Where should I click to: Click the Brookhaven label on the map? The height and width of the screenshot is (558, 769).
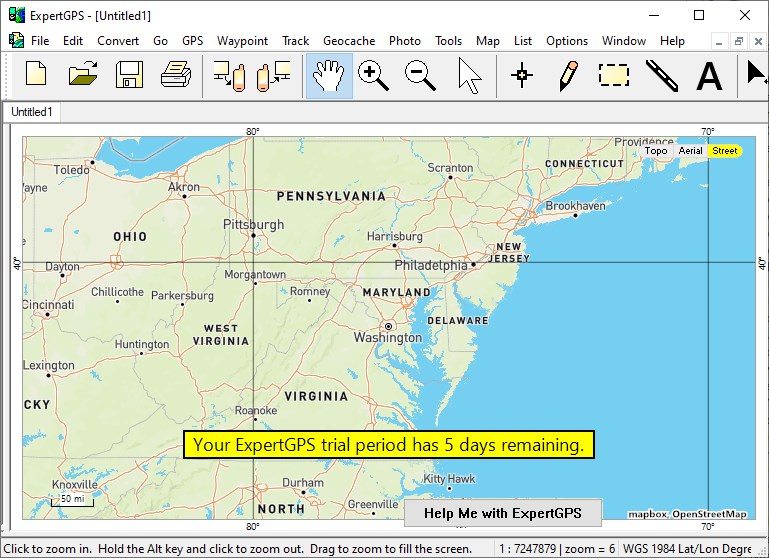coord(575,206)
